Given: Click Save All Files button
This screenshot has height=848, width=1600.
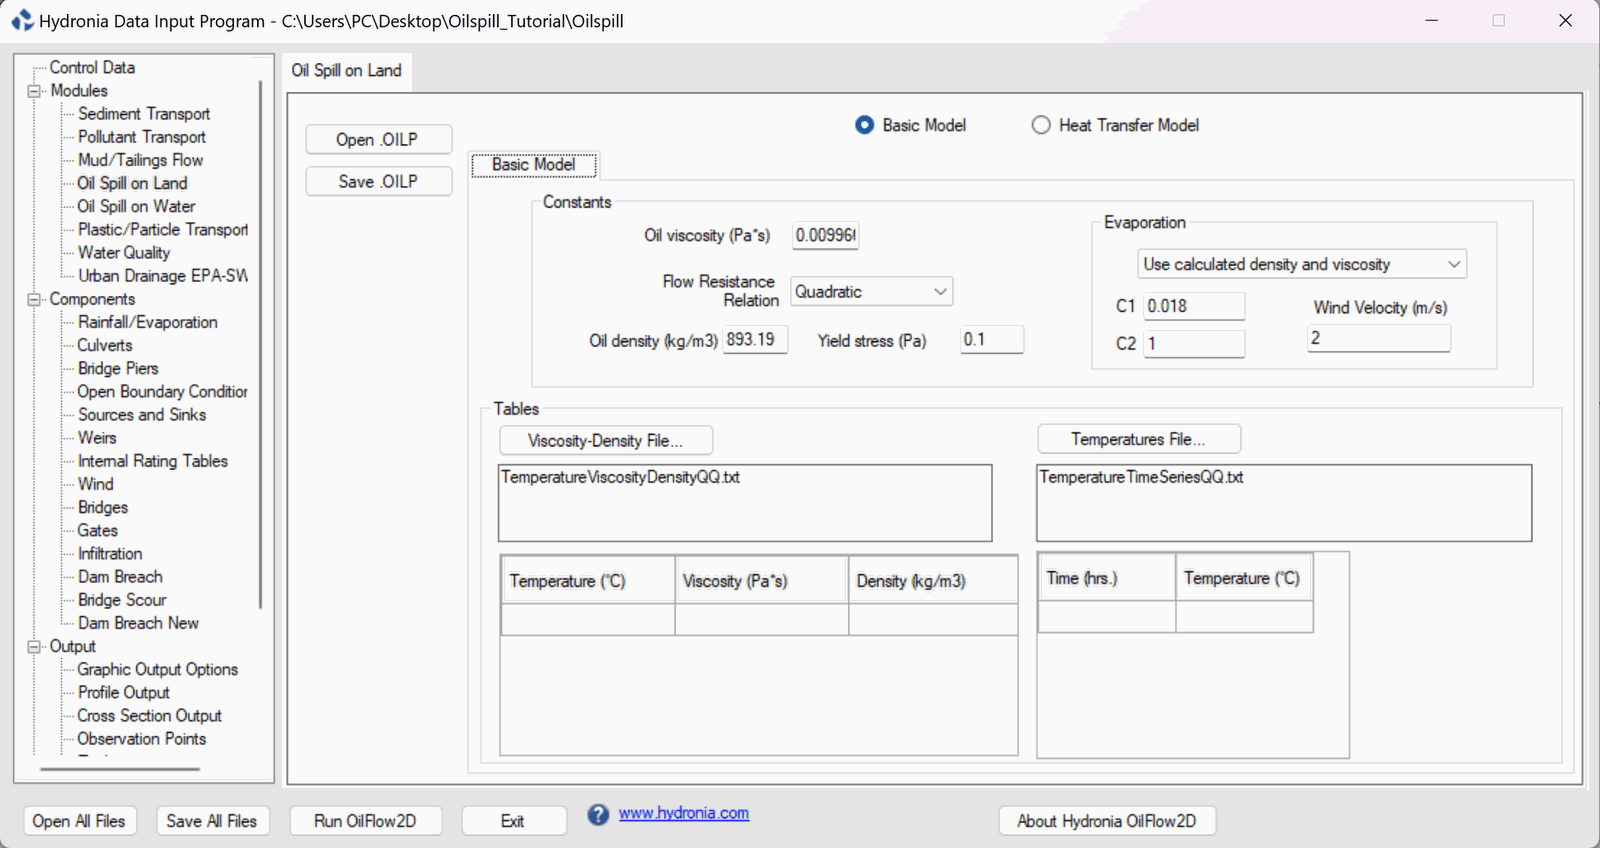Looking at the screenshot, I should pyautogui.click(x=212, y=821).
